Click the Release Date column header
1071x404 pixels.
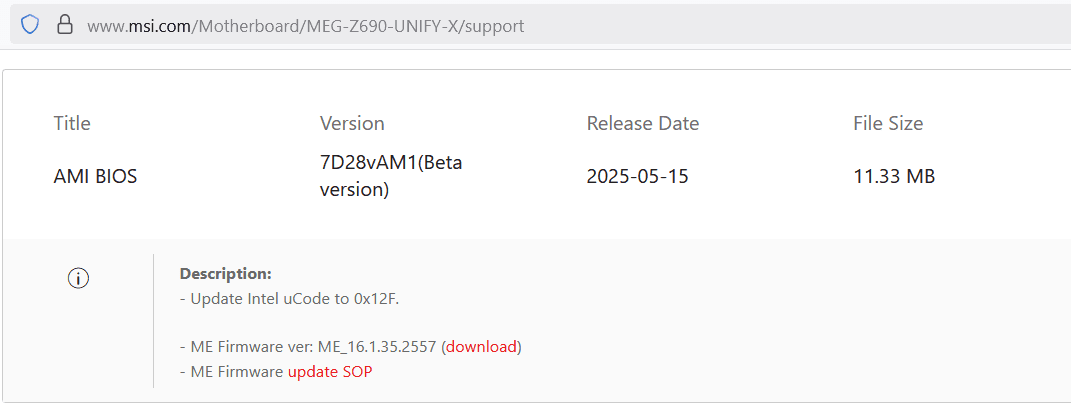[642, 124]
